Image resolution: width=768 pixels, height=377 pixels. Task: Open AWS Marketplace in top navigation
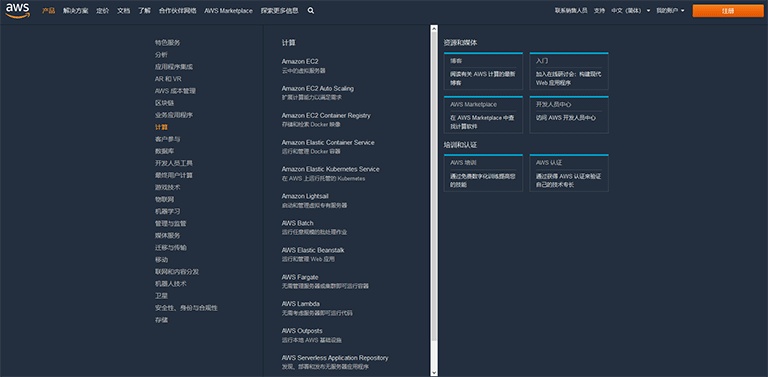click(229, 11)
